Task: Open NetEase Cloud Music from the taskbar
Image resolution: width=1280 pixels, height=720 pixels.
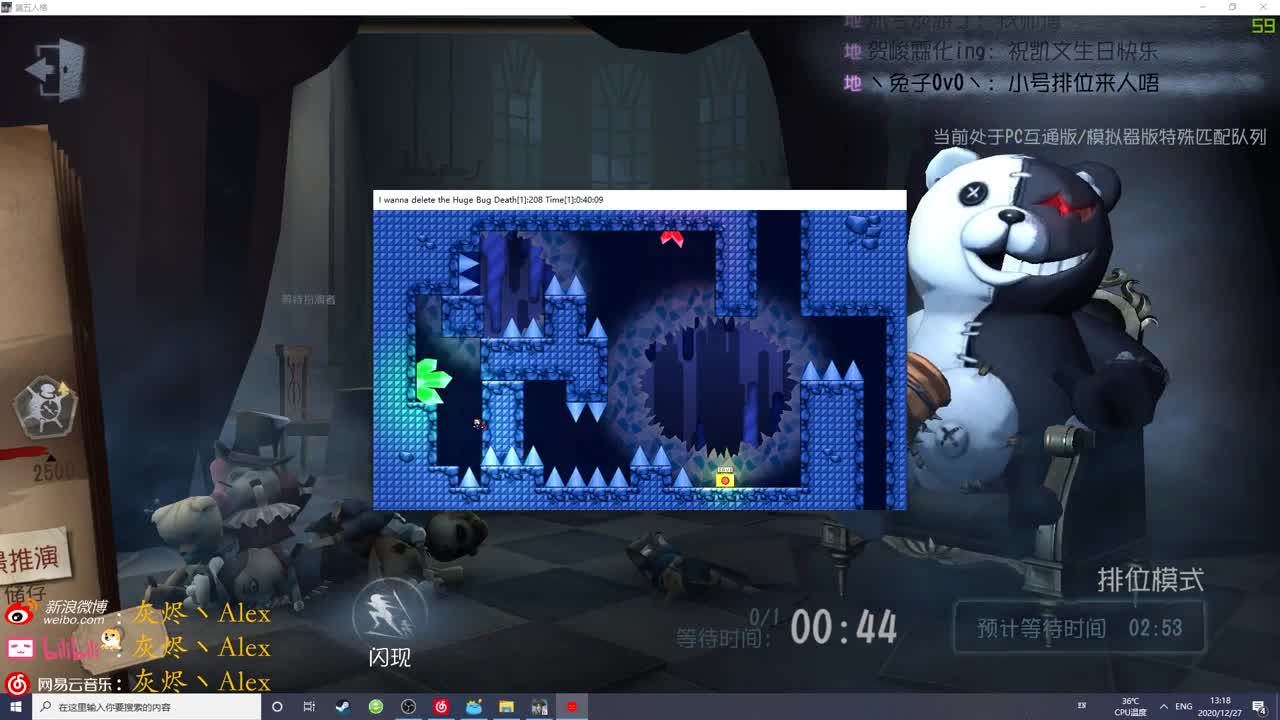Action: 441,707
